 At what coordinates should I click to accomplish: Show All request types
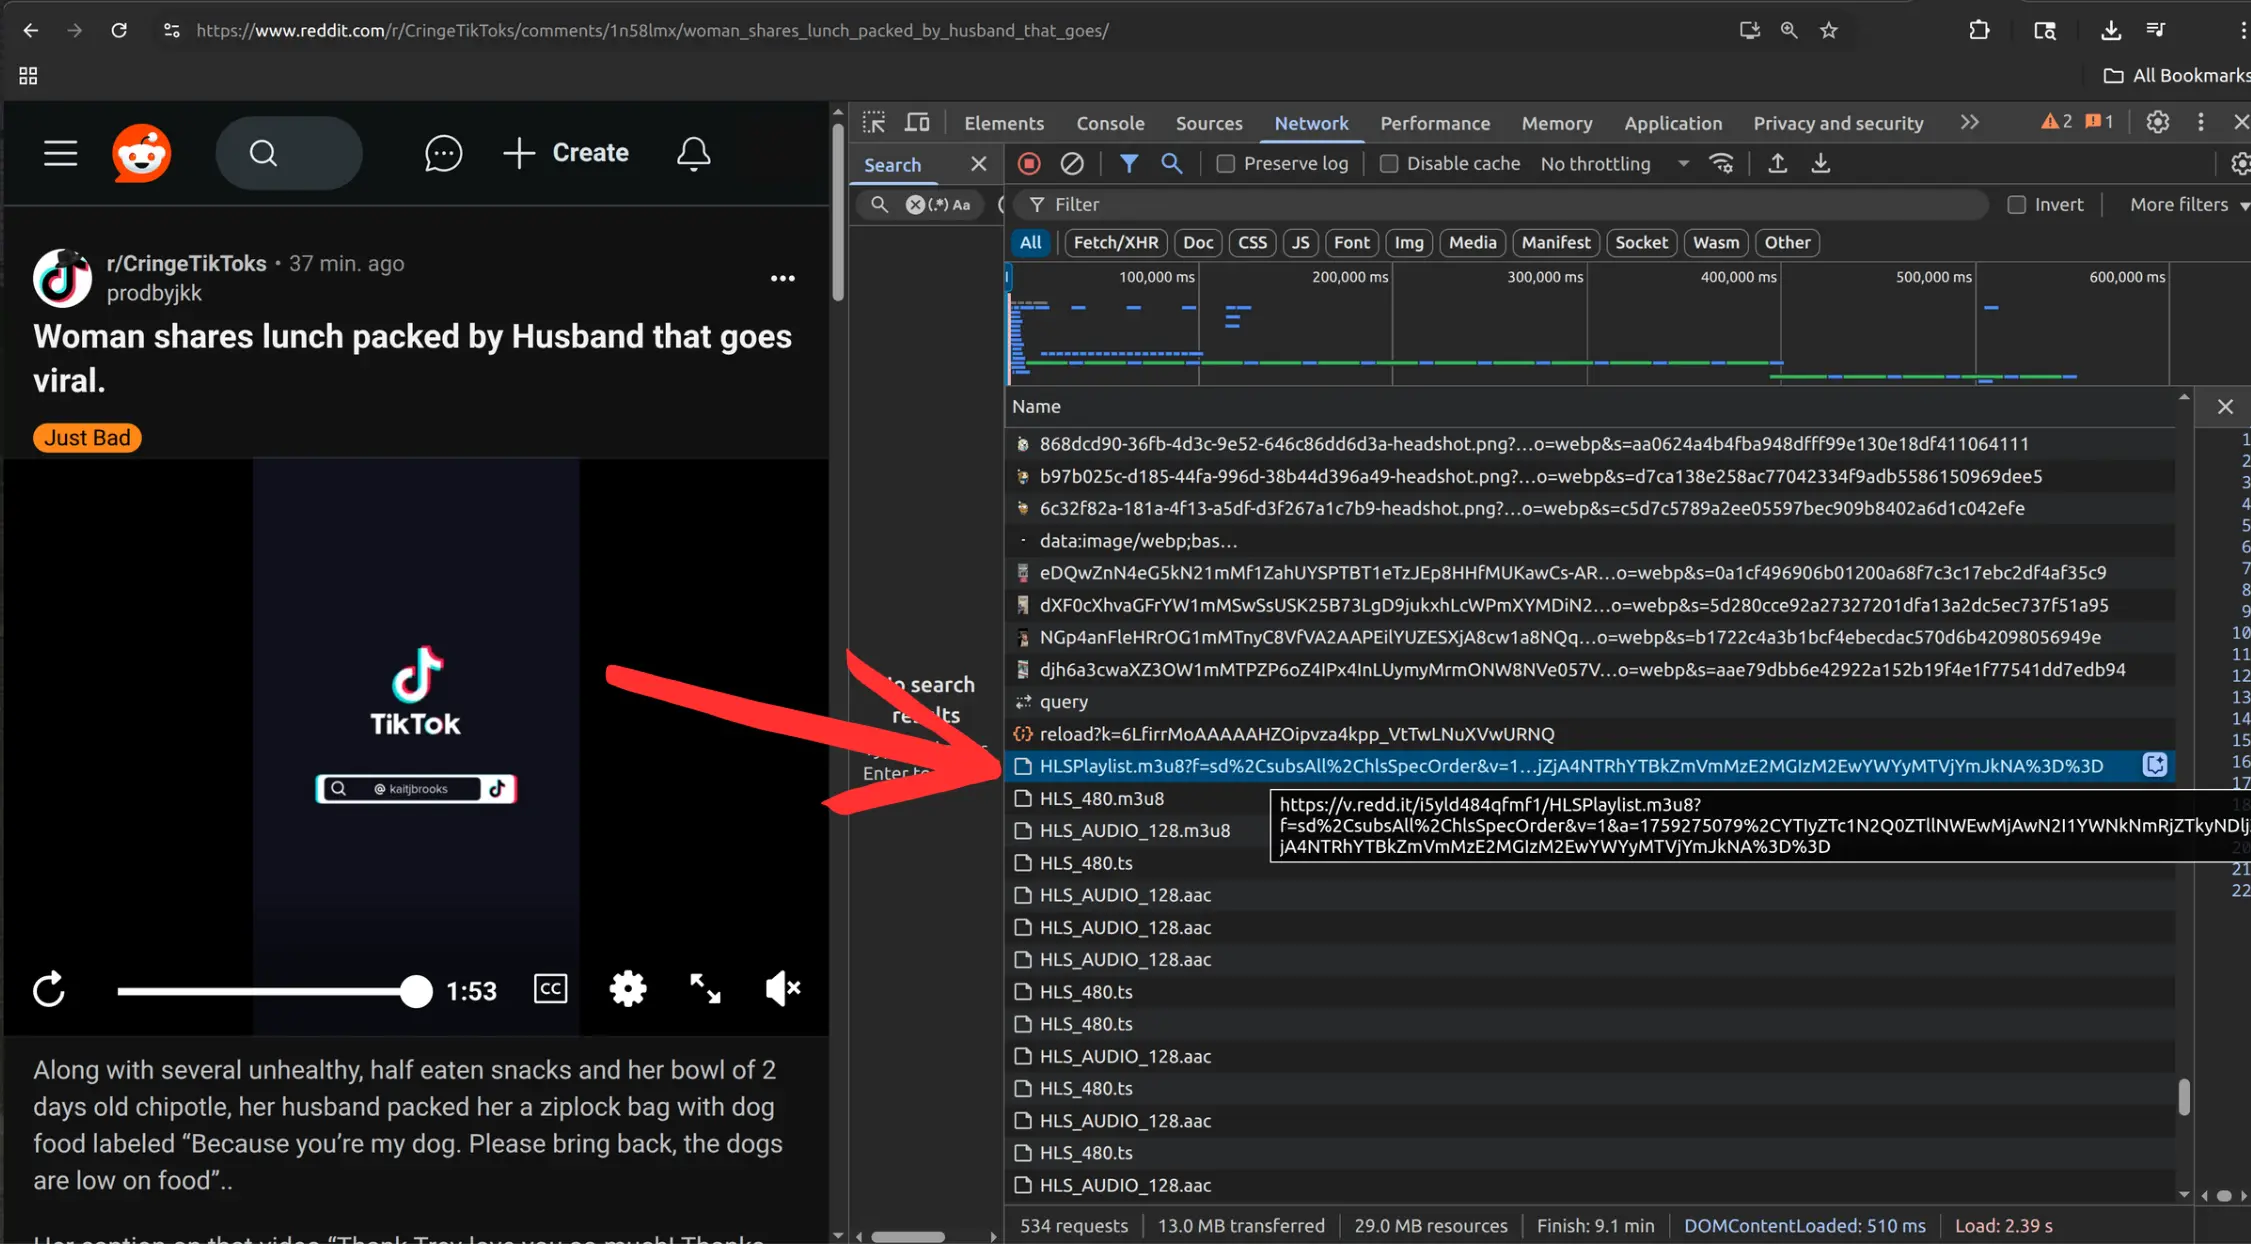point(1030,242)
